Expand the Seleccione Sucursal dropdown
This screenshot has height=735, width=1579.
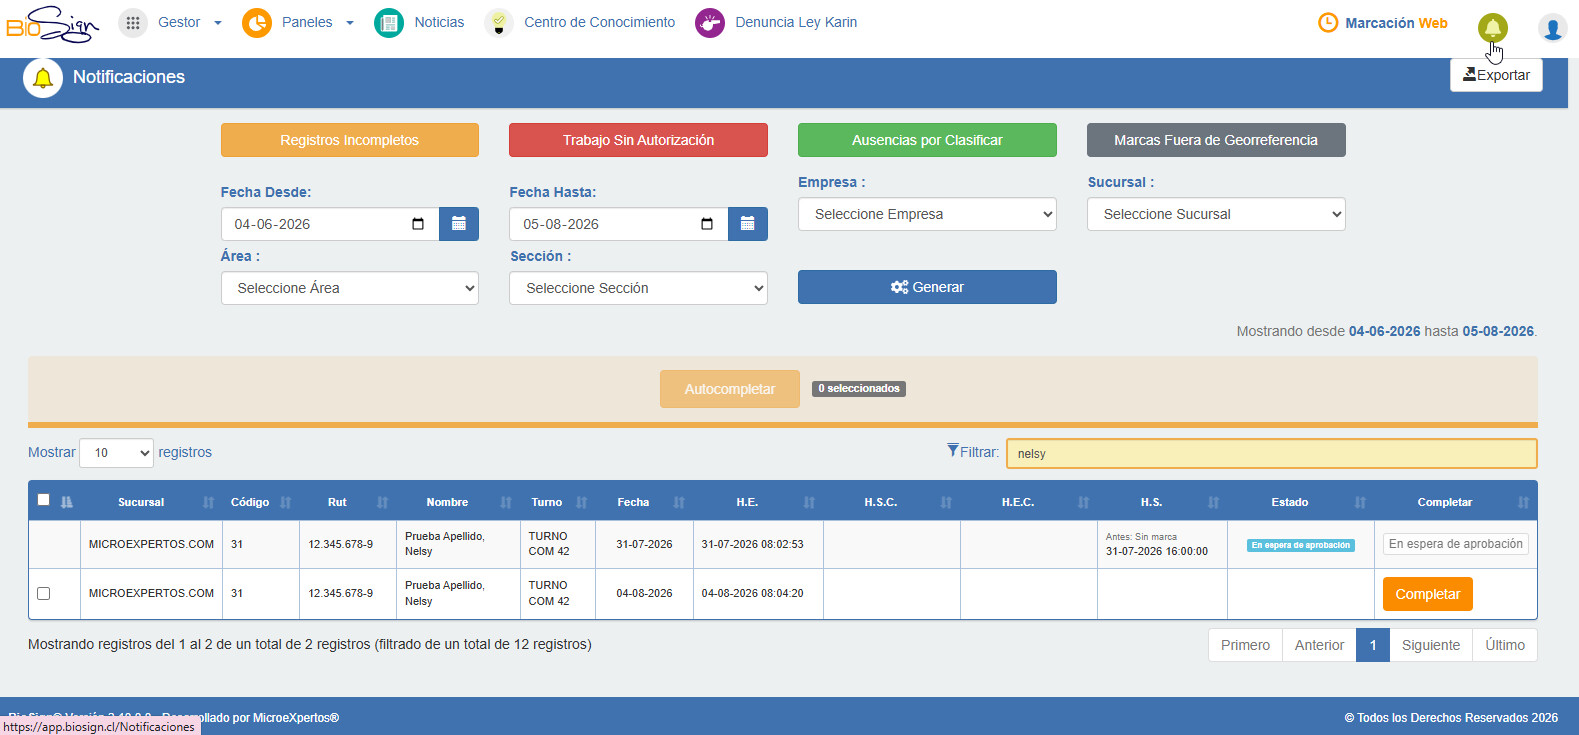pos(1216,214)
